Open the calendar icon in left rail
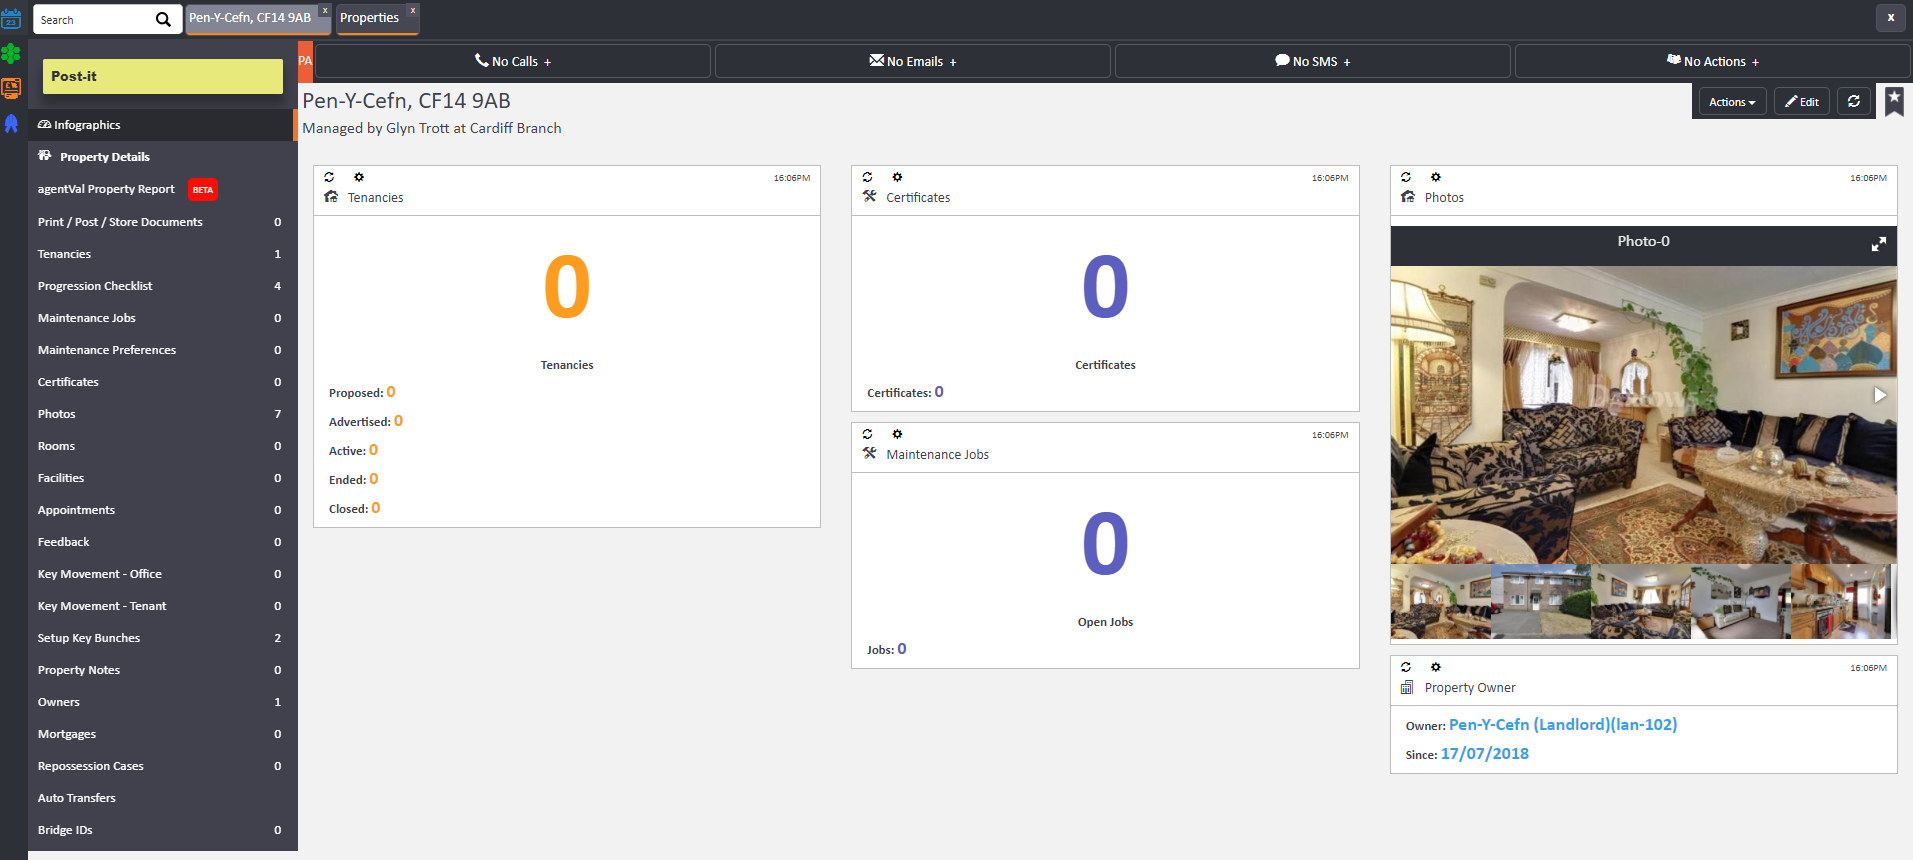 11,19
